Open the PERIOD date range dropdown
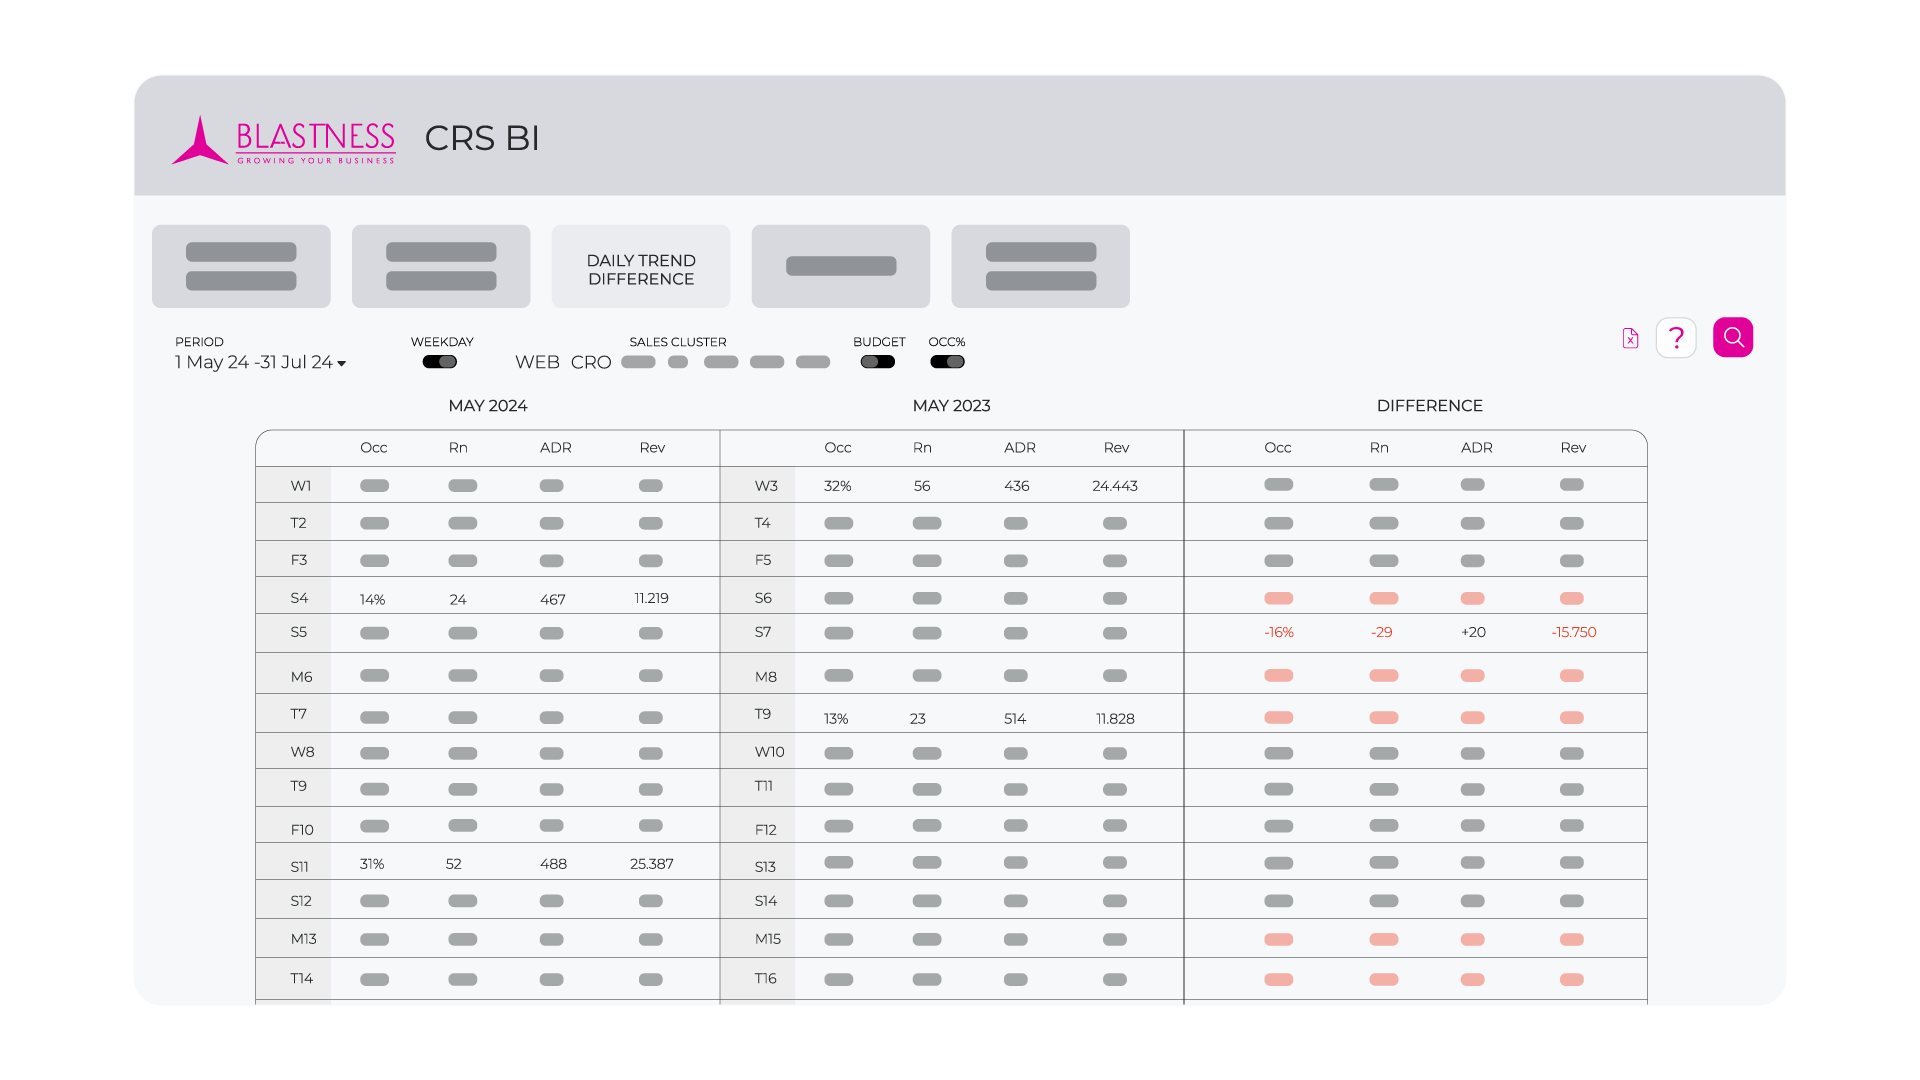1920x1080 pixels. click(x=254, y=362)
